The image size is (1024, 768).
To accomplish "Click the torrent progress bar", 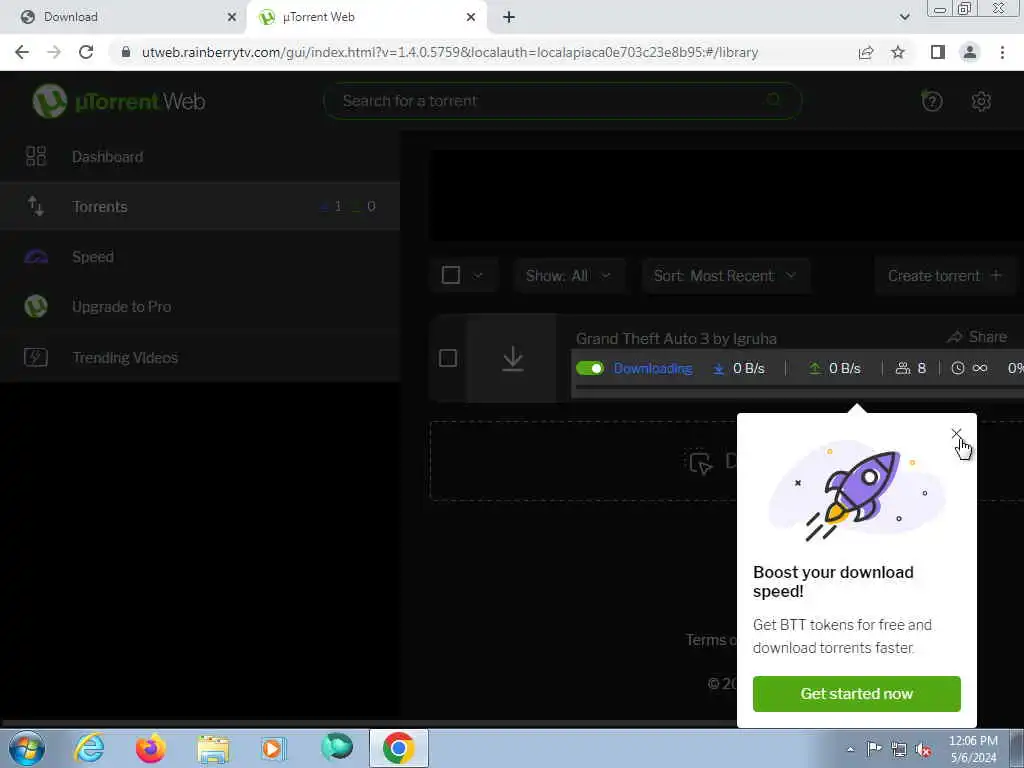I will point(797,387).
